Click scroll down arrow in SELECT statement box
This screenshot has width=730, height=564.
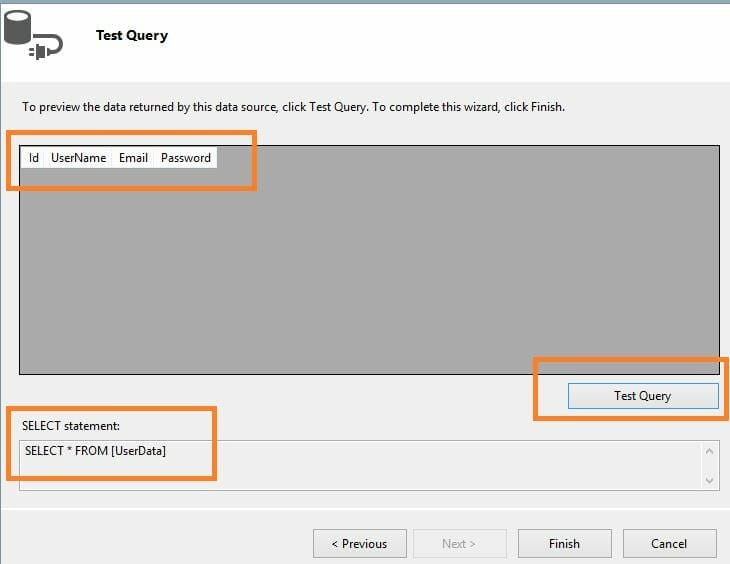coord(709,480)
